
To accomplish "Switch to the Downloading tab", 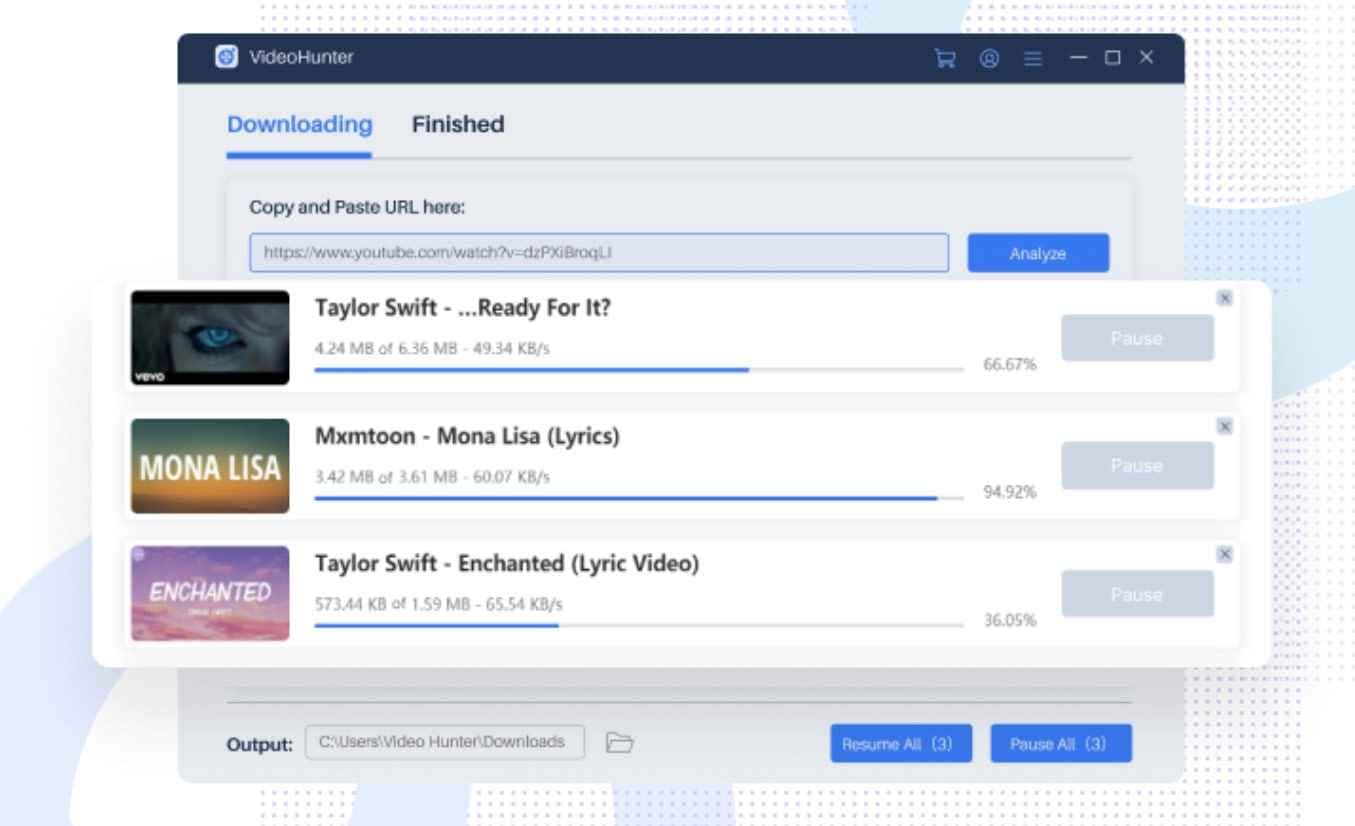I will click(x=299, y=125).
